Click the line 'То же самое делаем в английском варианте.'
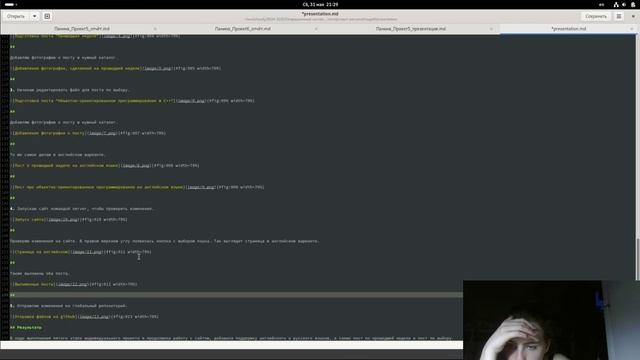Viewport: 640px width, 360px height. click(x=58, y=155)
